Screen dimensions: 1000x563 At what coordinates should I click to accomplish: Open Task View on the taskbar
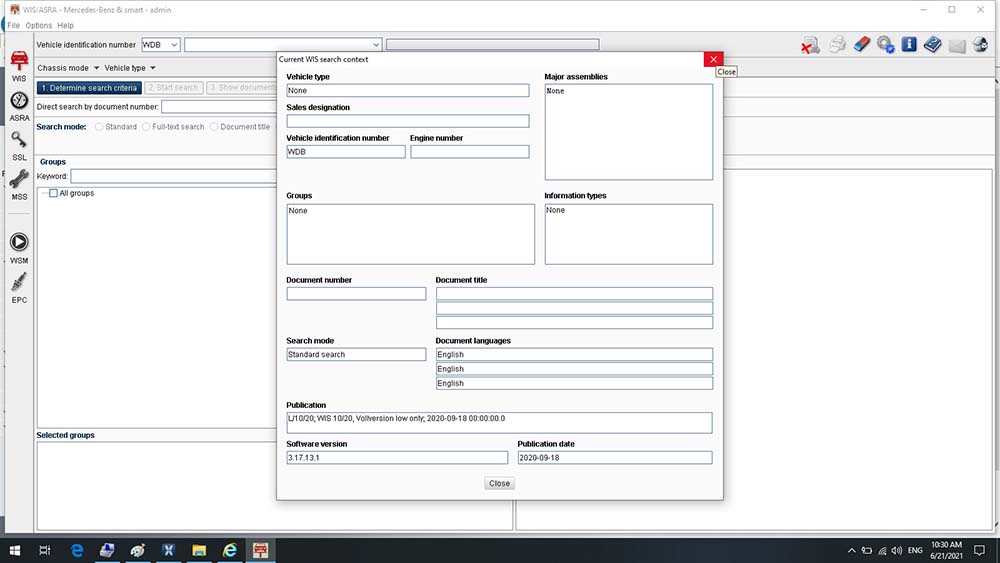45,550
